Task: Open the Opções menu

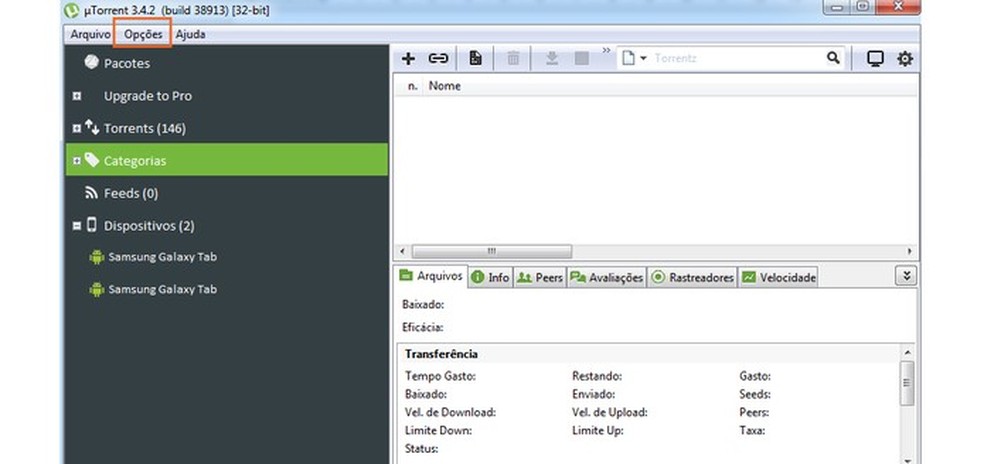Action: coord(143,35)
